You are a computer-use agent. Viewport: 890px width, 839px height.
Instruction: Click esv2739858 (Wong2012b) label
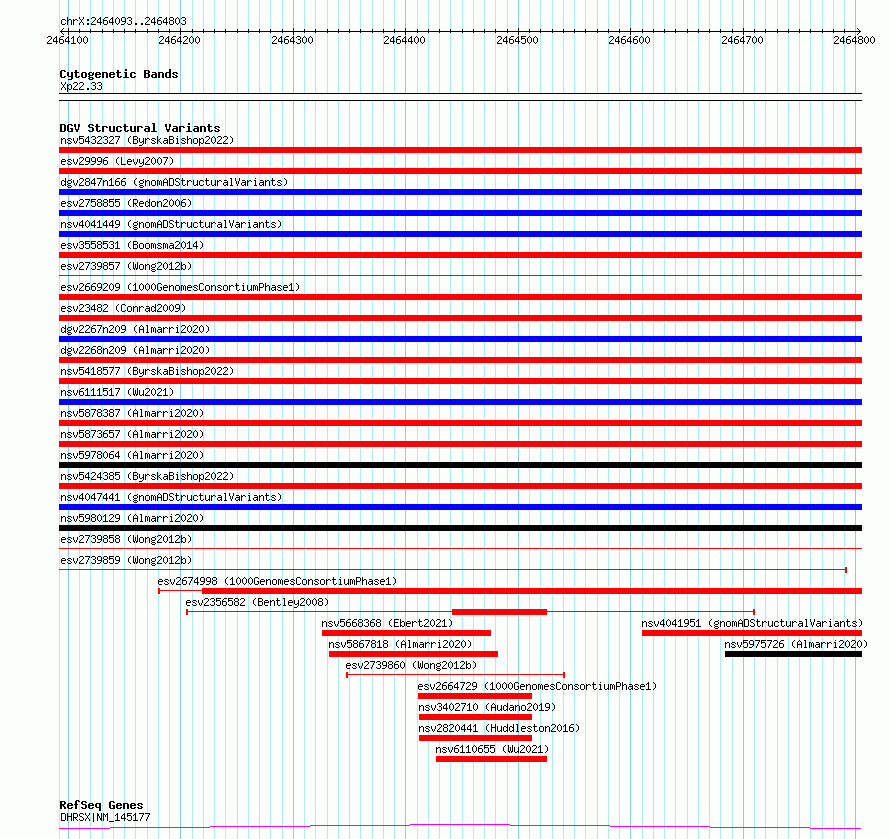coord(126,539)
